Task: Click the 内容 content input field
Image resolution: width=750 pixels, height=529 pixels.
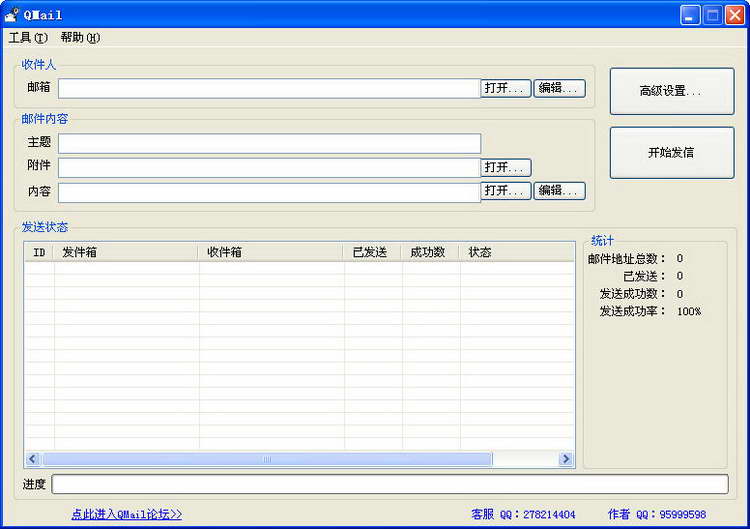Action: (x=269, y=193)
